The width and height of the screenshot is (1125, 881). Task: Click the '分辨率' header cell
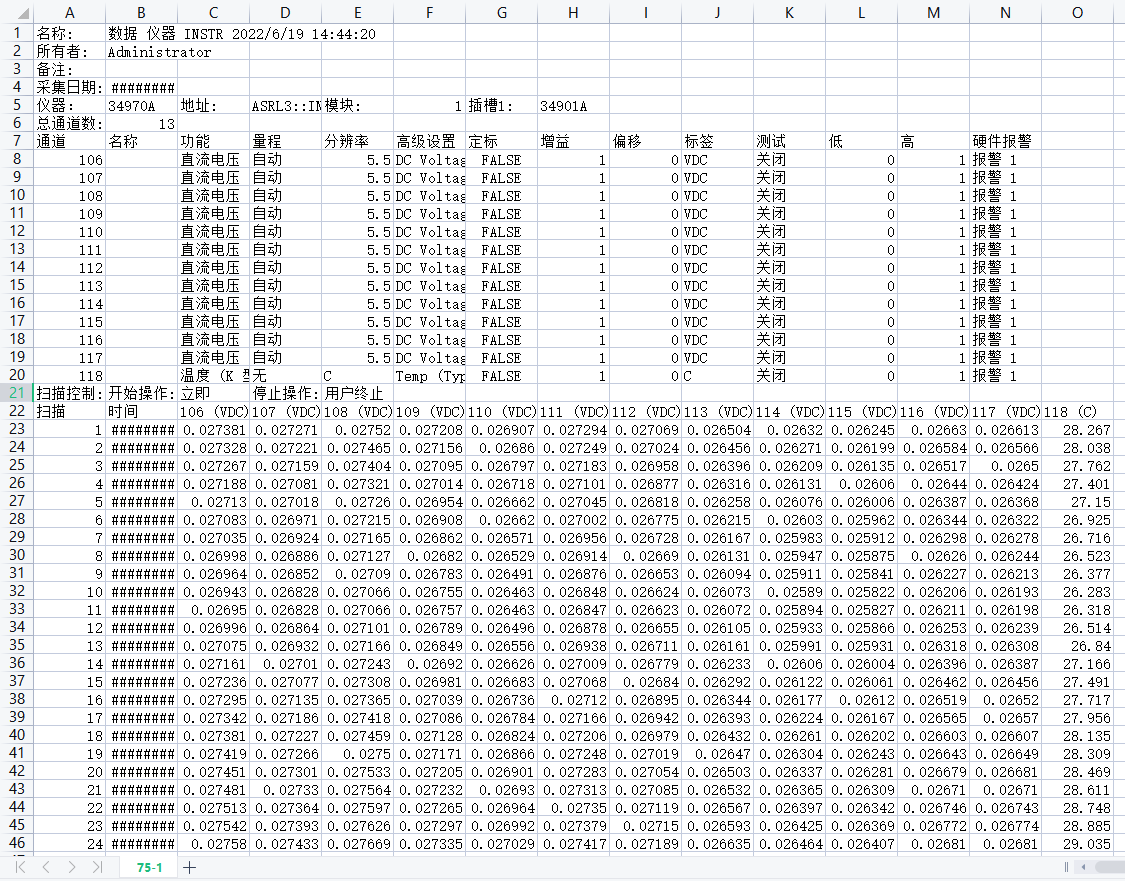pos(357,141)
